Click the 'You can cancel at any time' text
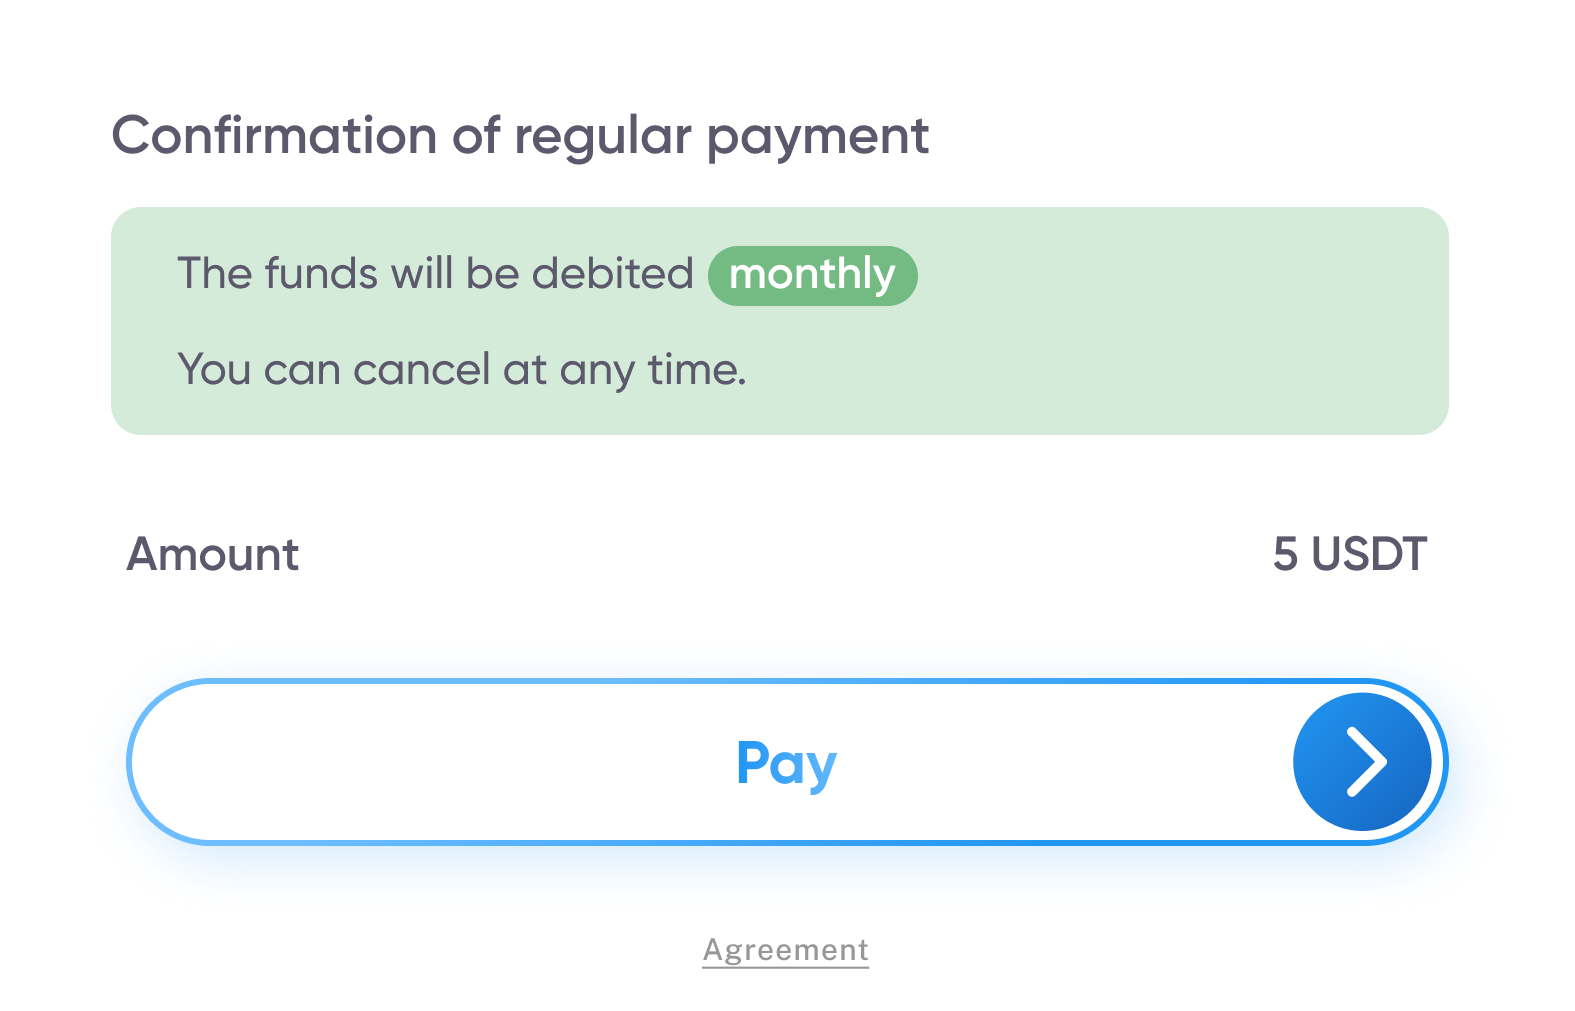This screenshot has width=1575, height=1011. click(x=461, y=370)
